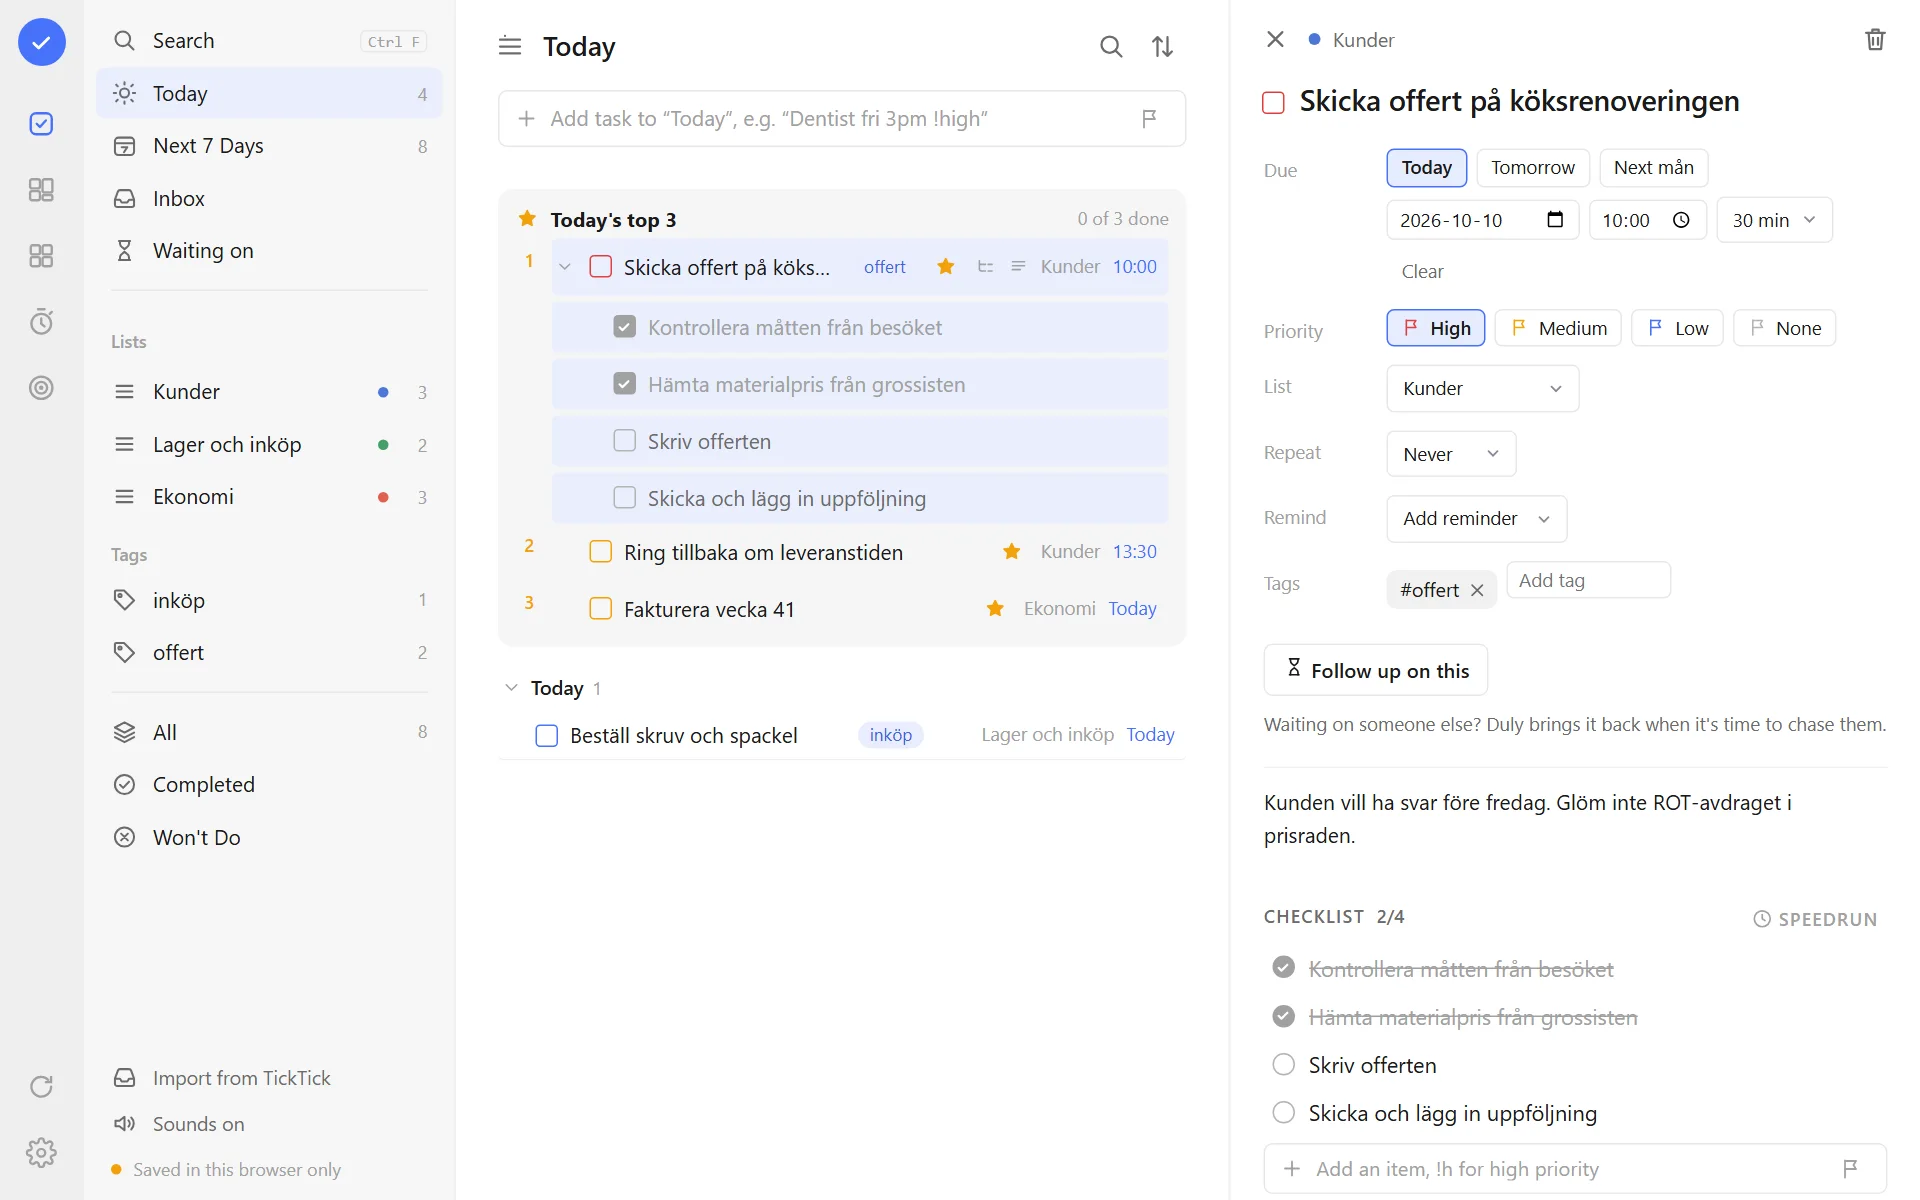Open the 30 min duration dropdown
Image resolution: width=1920 pixels, height=1200 pixels.
pos(1774,220)
